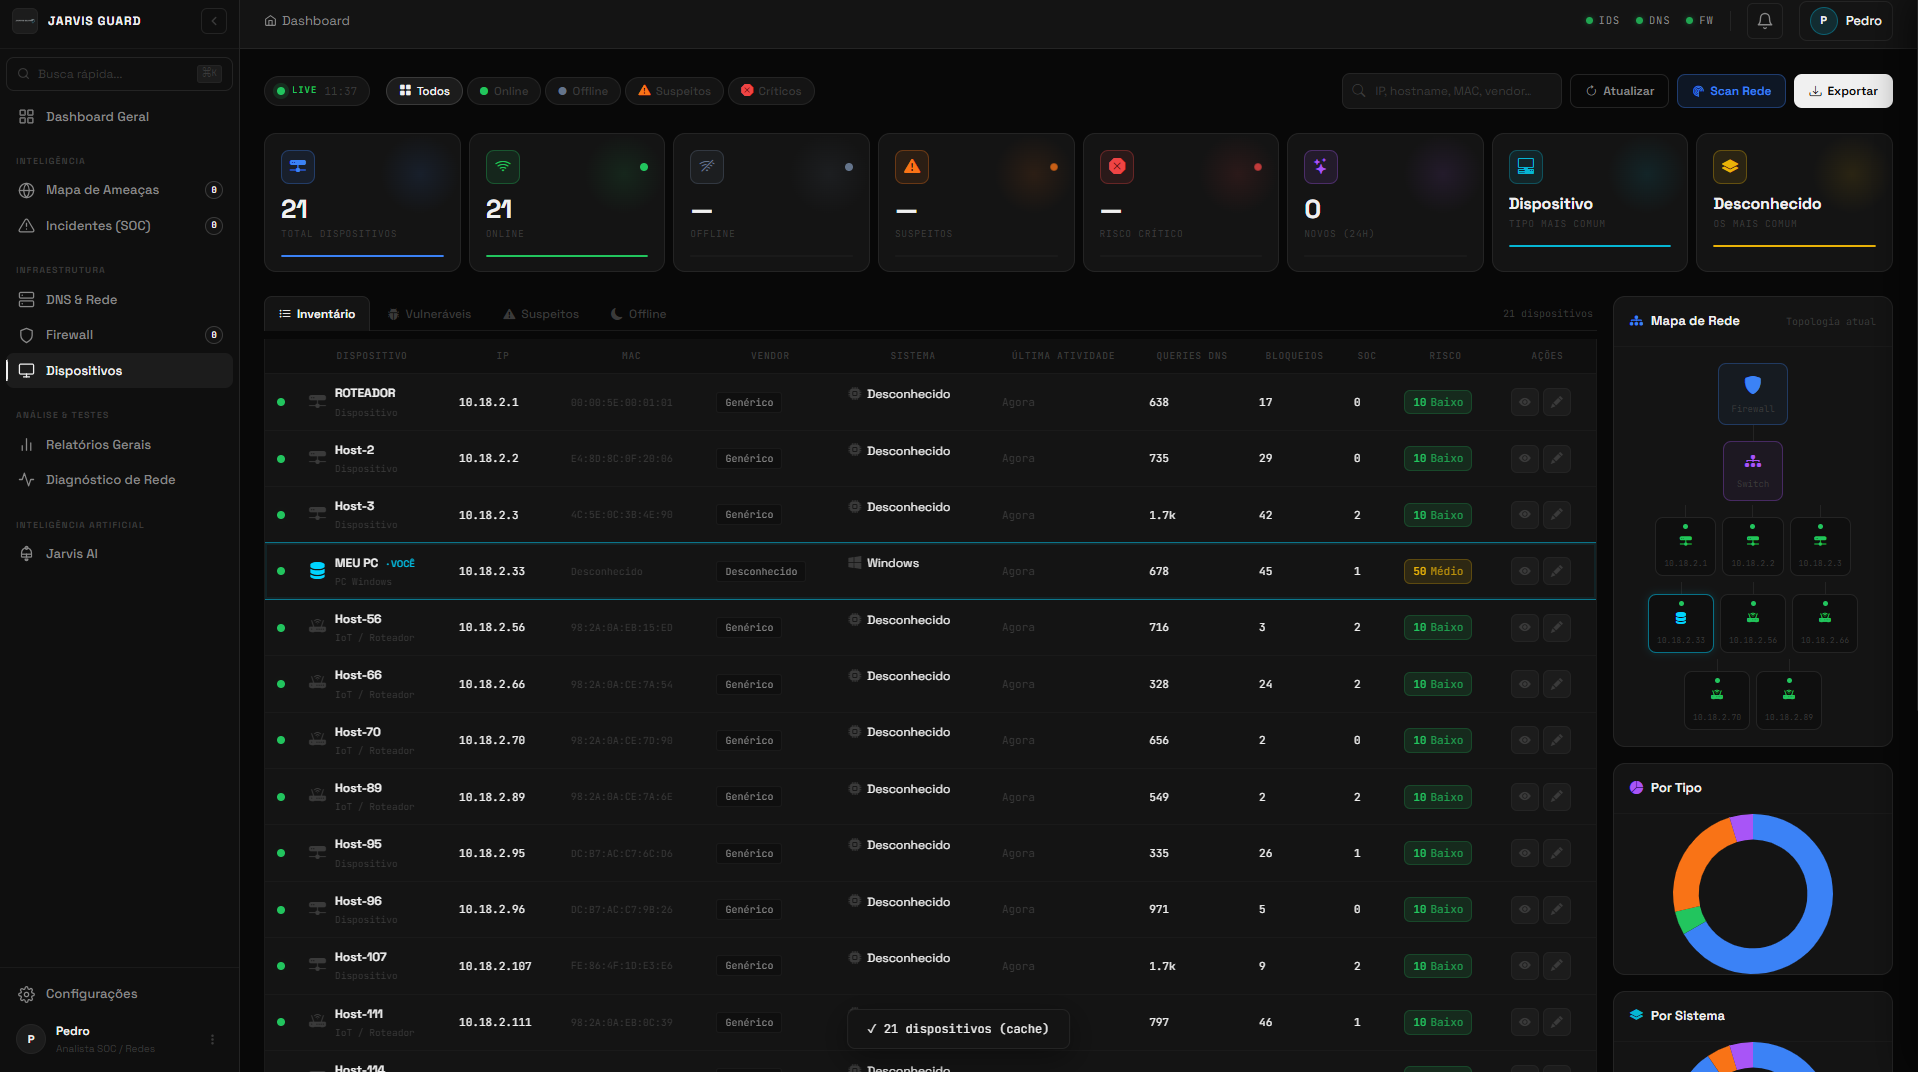
Task: Click the Exportar button
Action: tap(1842, 91)
